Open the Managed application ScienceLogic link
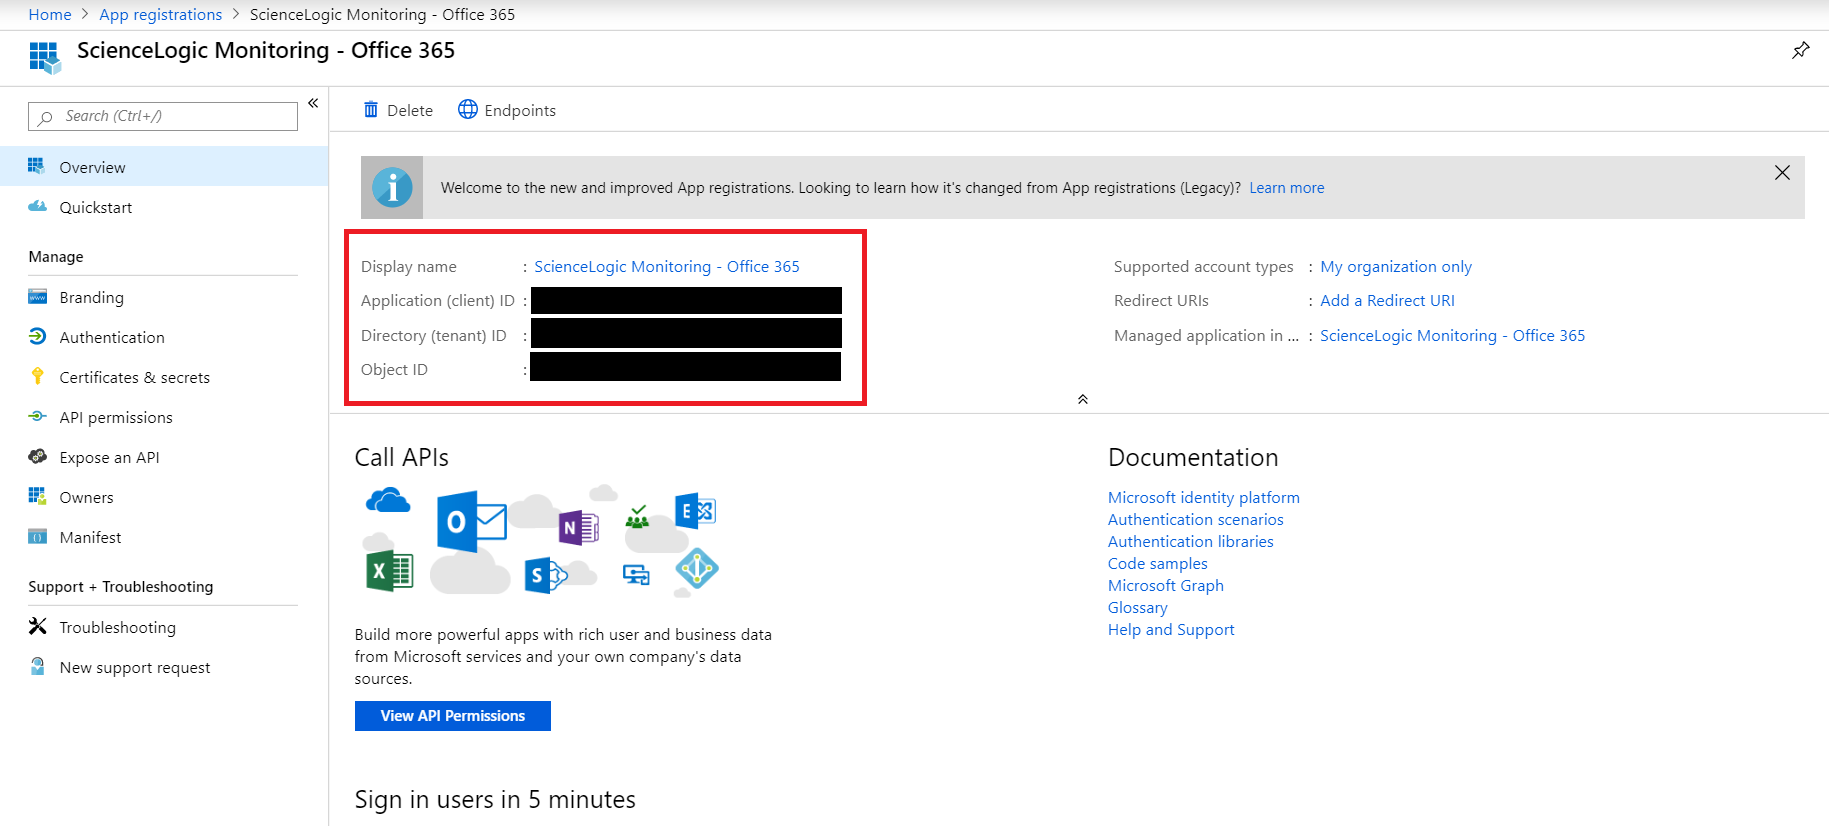 tap(1452, 336)
